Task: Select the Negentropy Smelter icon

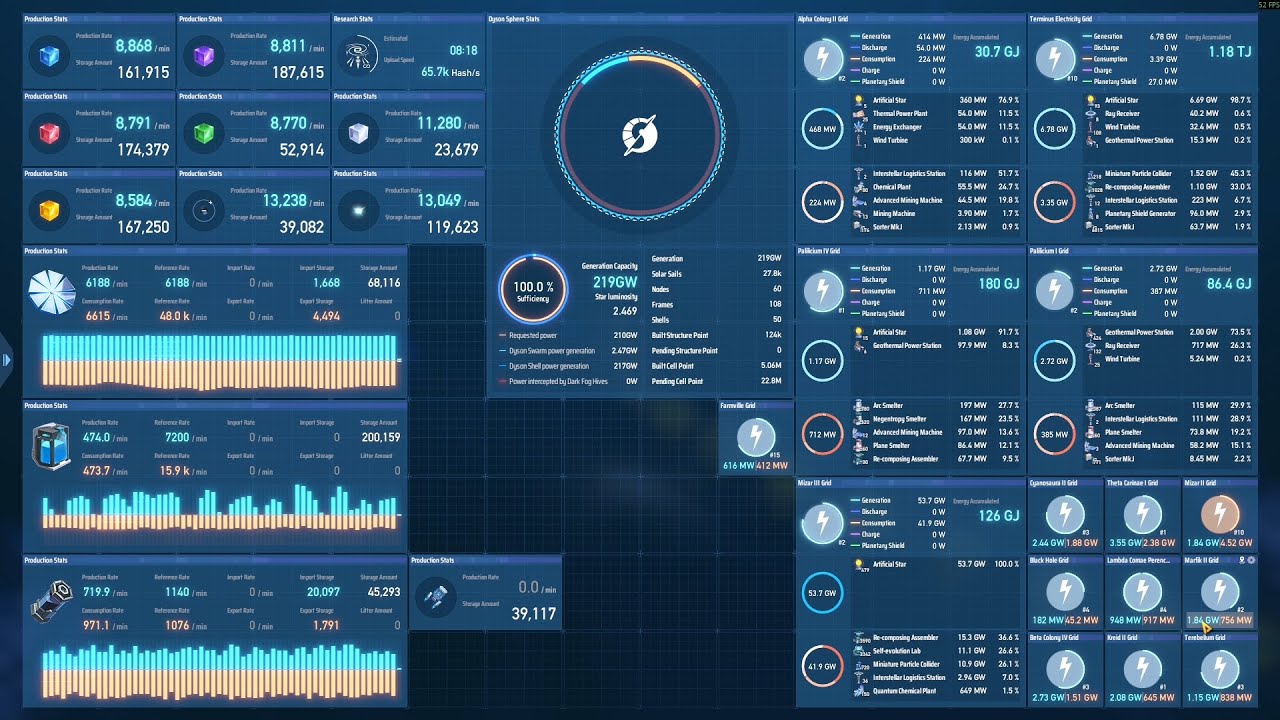Action: point(859,419)
